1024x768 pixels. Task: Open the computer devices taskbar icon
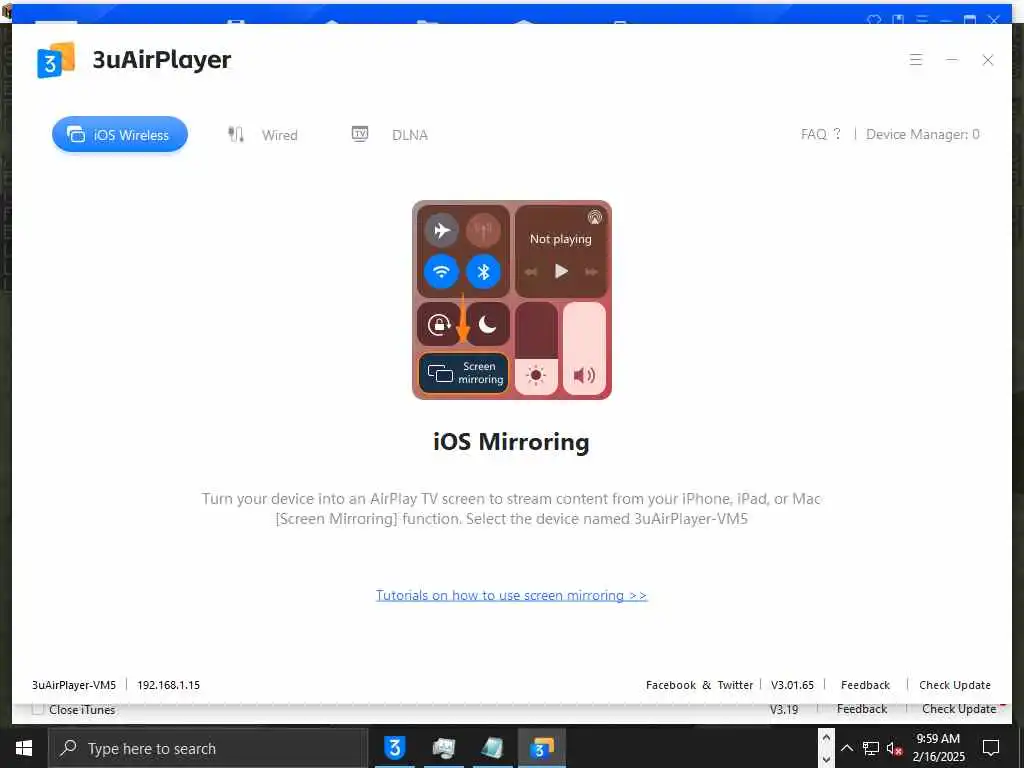click(443, 748)
